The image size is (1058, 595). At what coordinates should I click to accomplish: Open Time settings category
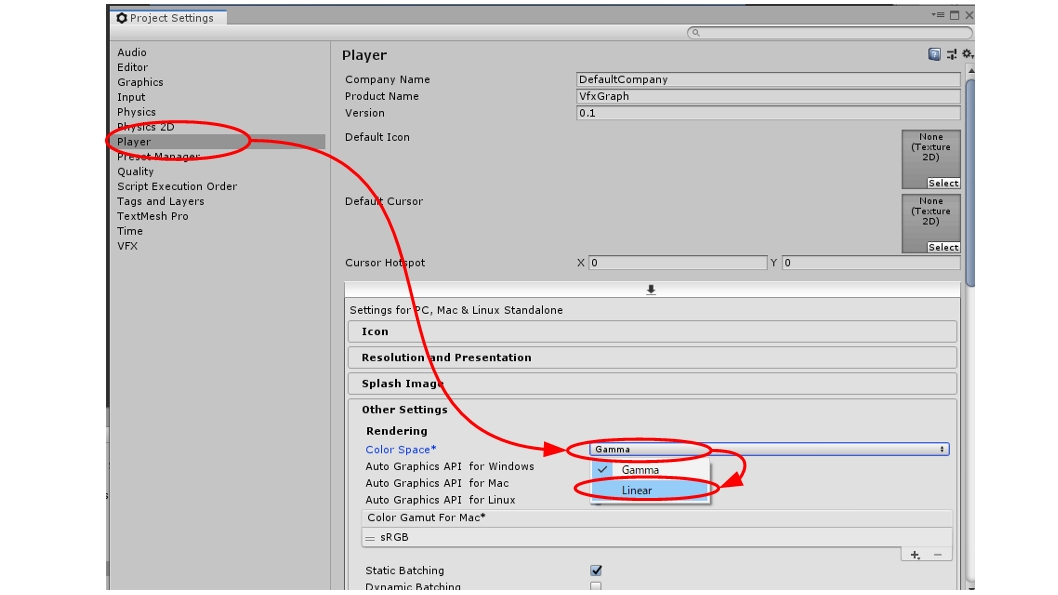[130, 231]
